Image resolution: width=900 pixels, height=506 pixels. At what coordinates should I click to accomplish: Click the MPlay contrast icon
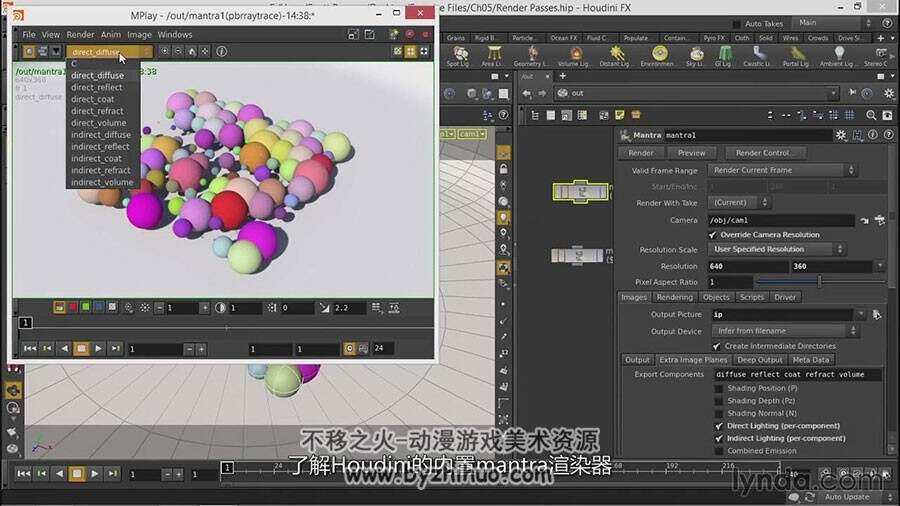[x=220, y=308]
